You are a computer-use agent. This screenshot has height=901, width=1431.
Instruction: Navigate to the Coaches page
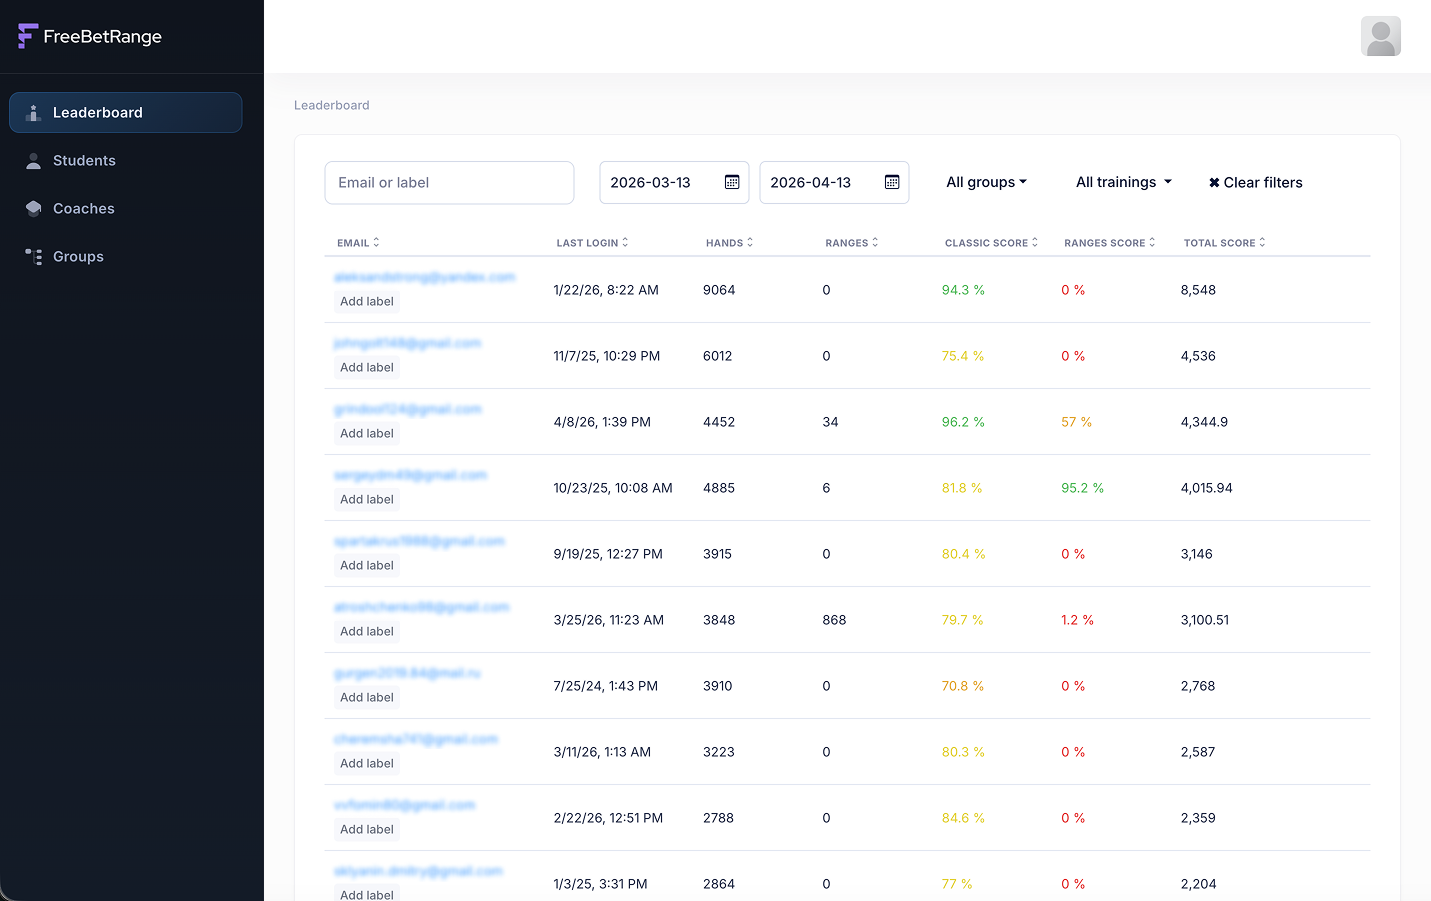click(84, 209)
